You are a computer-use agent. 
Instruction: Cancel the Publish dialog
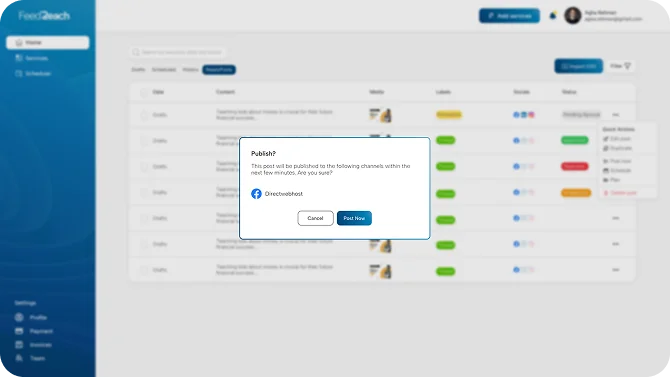[x=315, y=218]
